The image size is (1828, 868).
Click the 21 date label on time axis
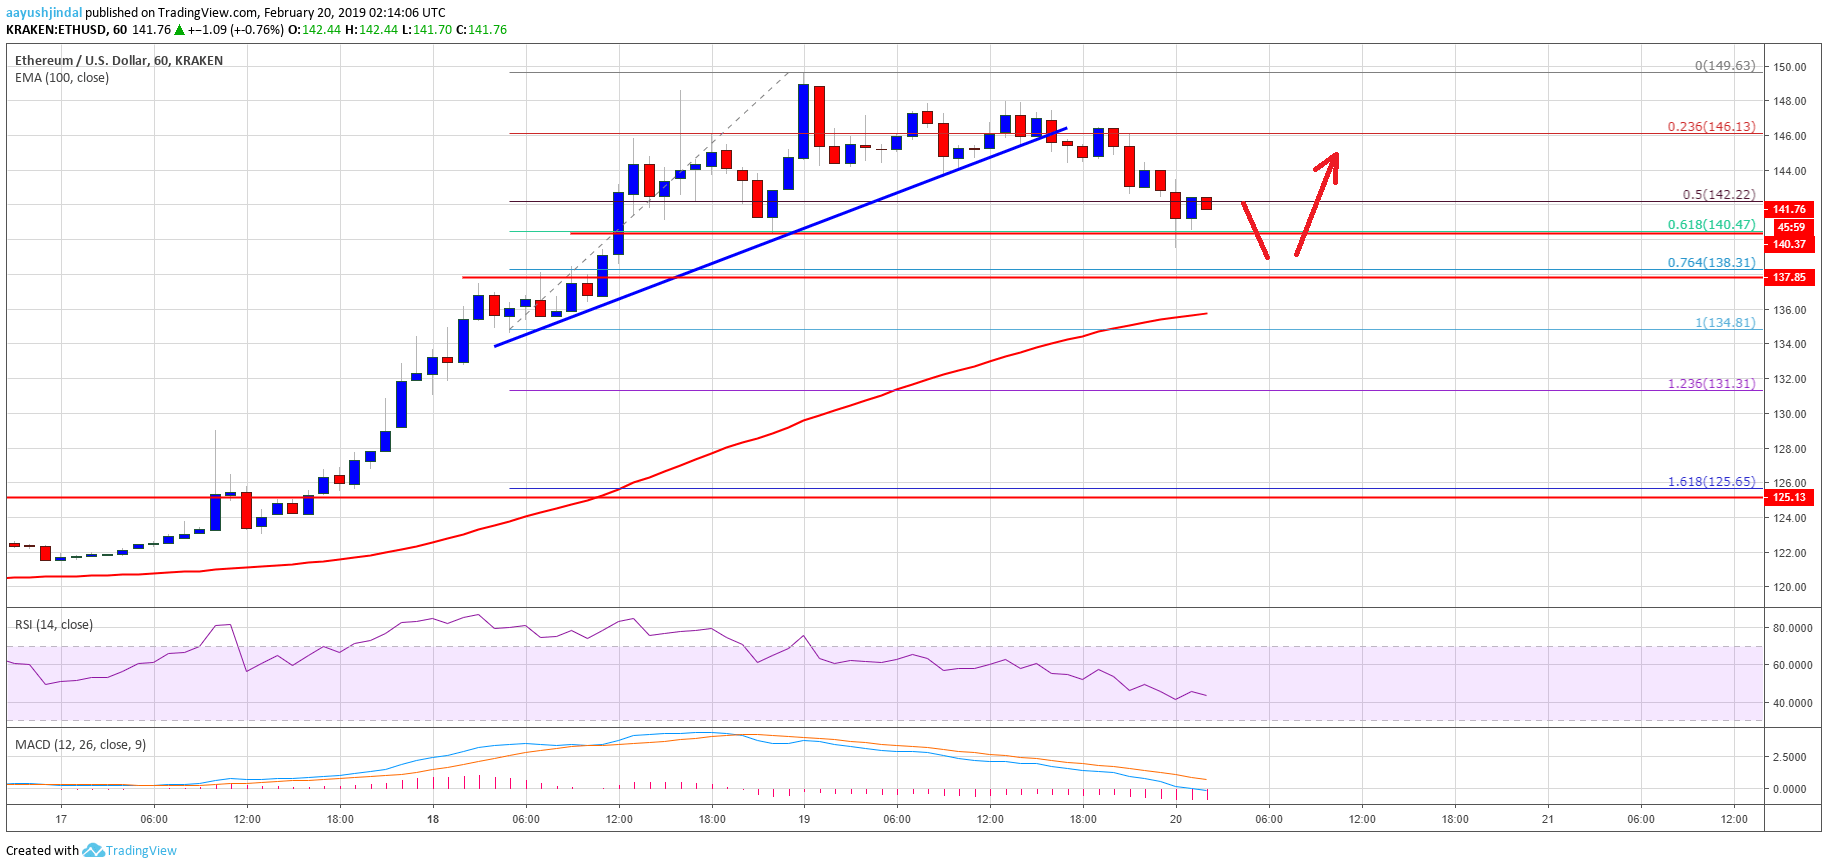coord(1548,819)
